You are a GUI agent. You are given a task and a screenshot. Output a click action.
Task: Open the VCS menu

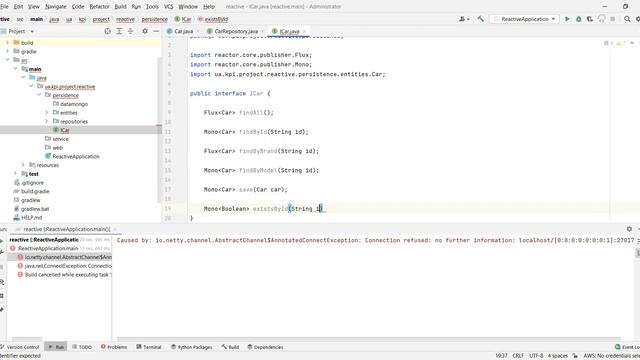[x=169, y=7]
